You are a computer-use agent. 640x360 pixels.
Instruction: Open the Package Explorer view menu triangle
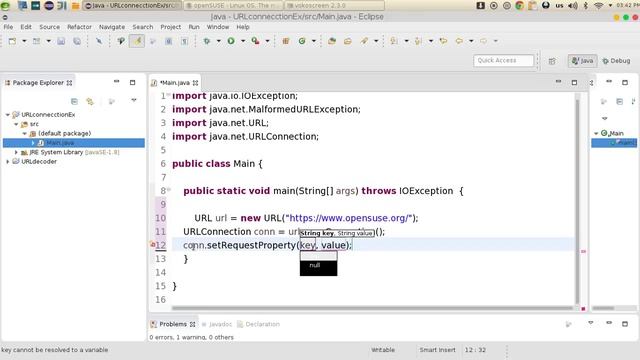pos(134,100)
